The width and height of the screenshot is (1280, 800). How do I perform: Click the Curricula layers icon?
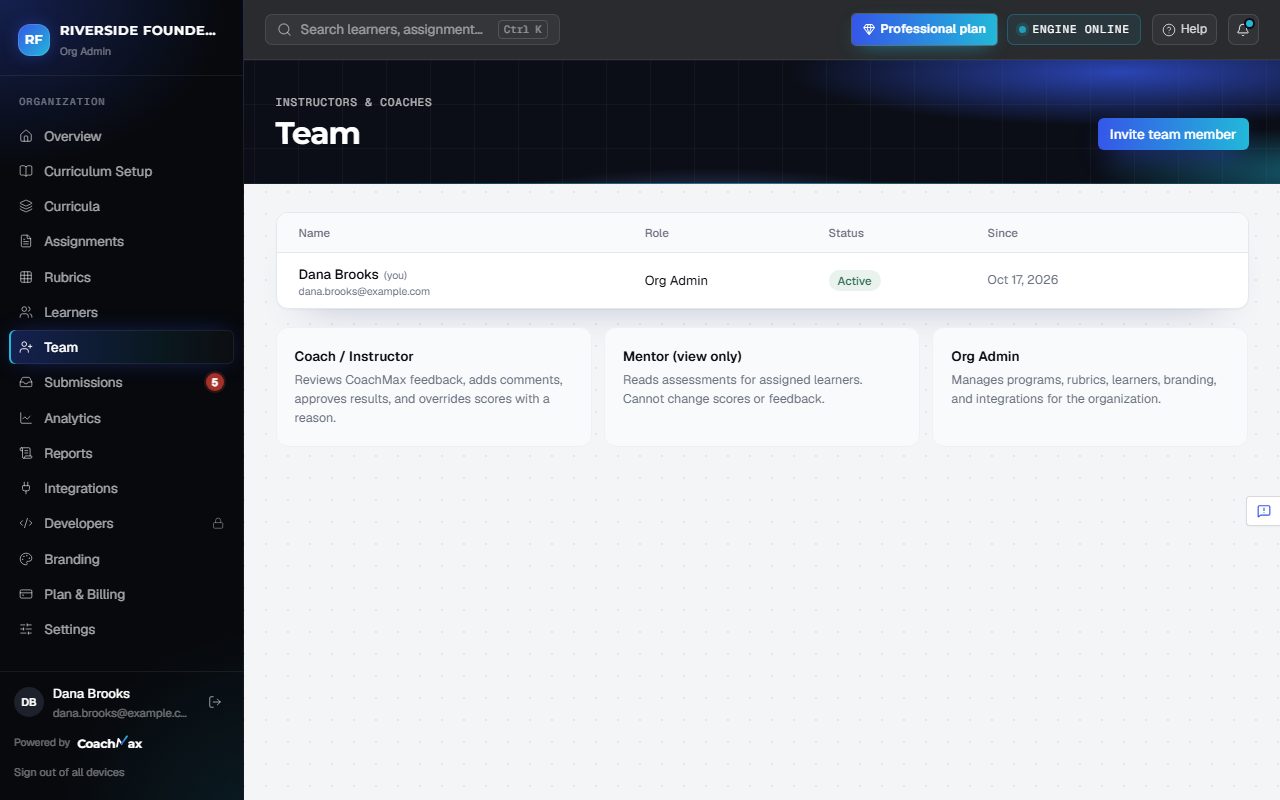point(26,206)
